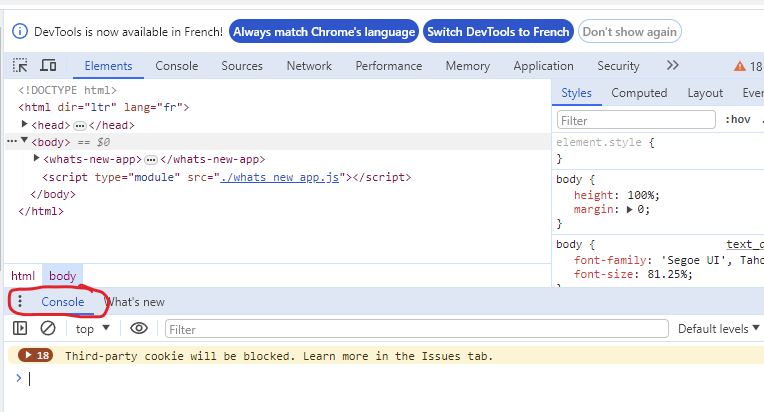Open the Computed styles tab

pyautogui.click(x=639, y=93)
